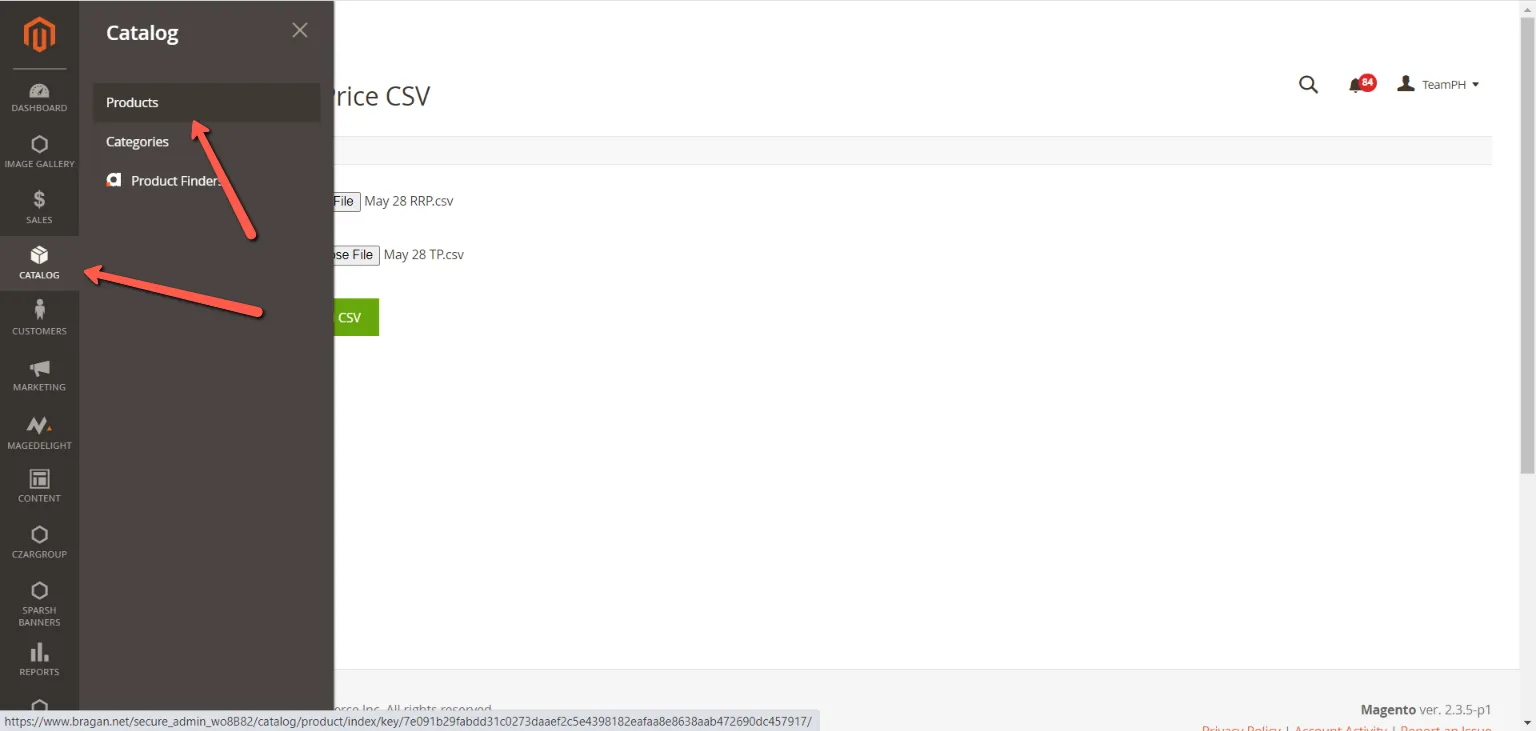Viewport: 1536px width, 731px height.
Task: Open the Magedelight sidebar menu
Action: point(39,432)
